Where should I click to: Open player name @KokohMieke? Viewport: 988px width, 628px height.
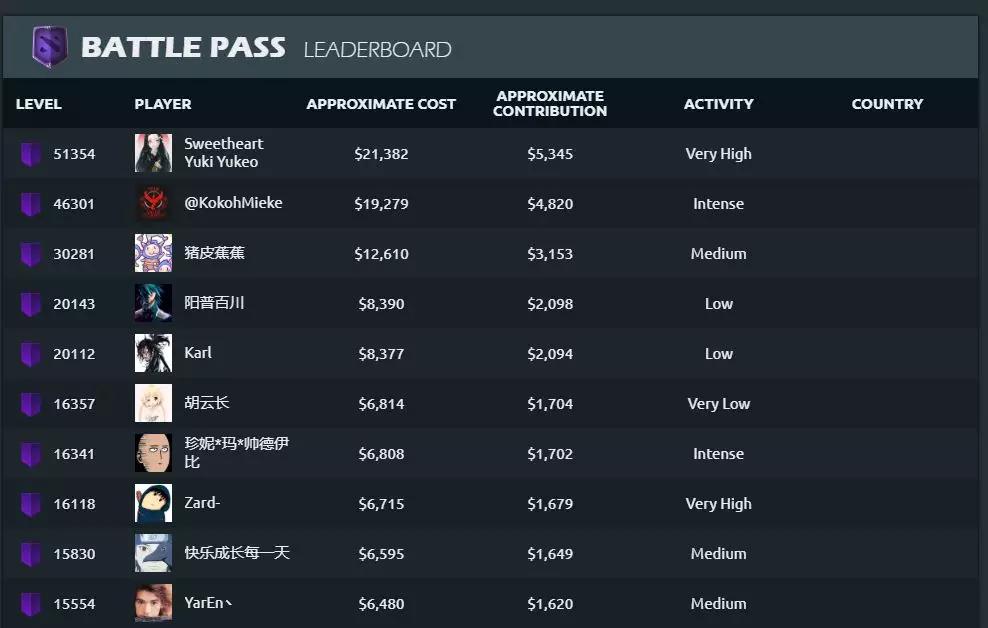pyautogui.click(x=233, y=203)
